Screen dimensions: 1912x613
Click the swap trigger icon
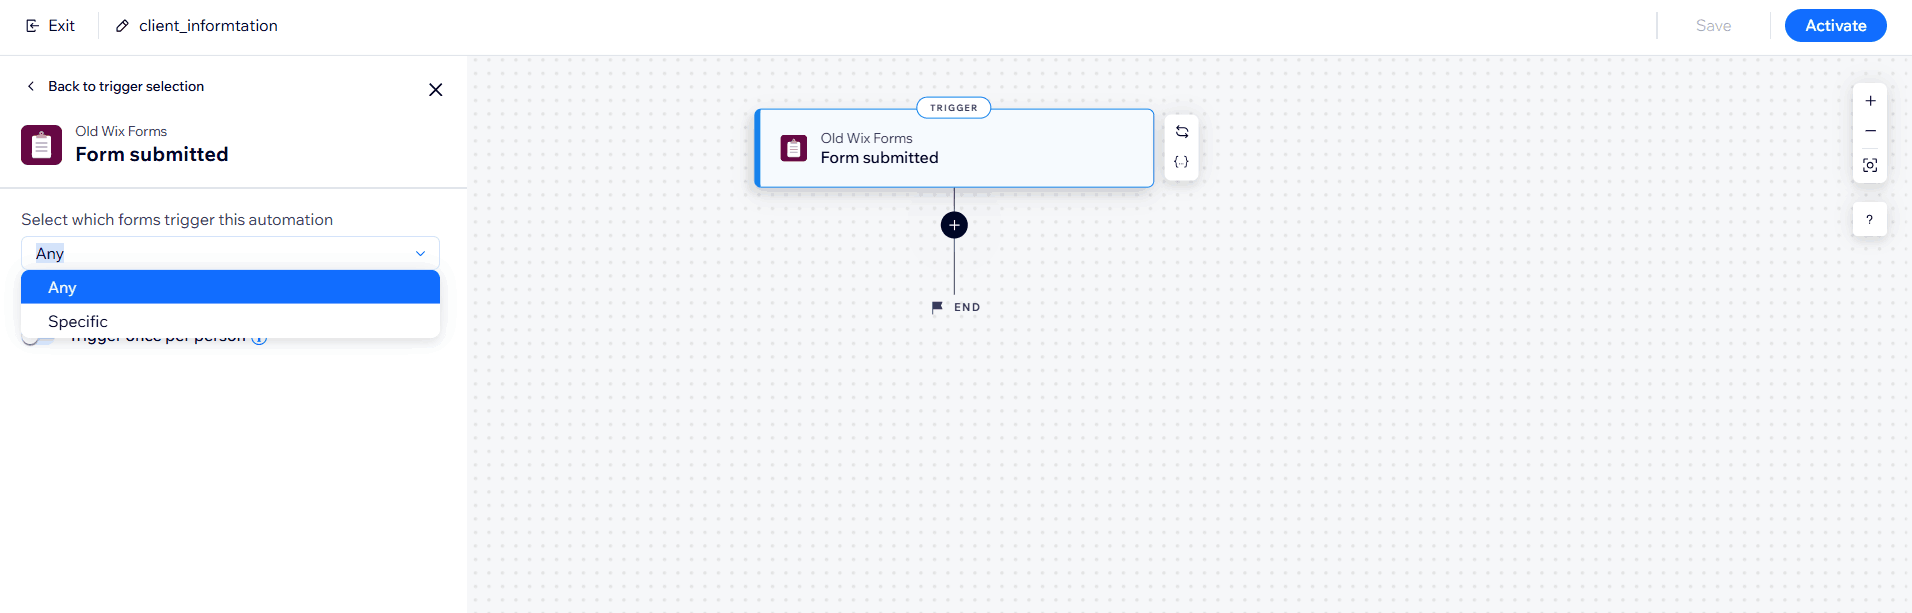(1182, 132)
